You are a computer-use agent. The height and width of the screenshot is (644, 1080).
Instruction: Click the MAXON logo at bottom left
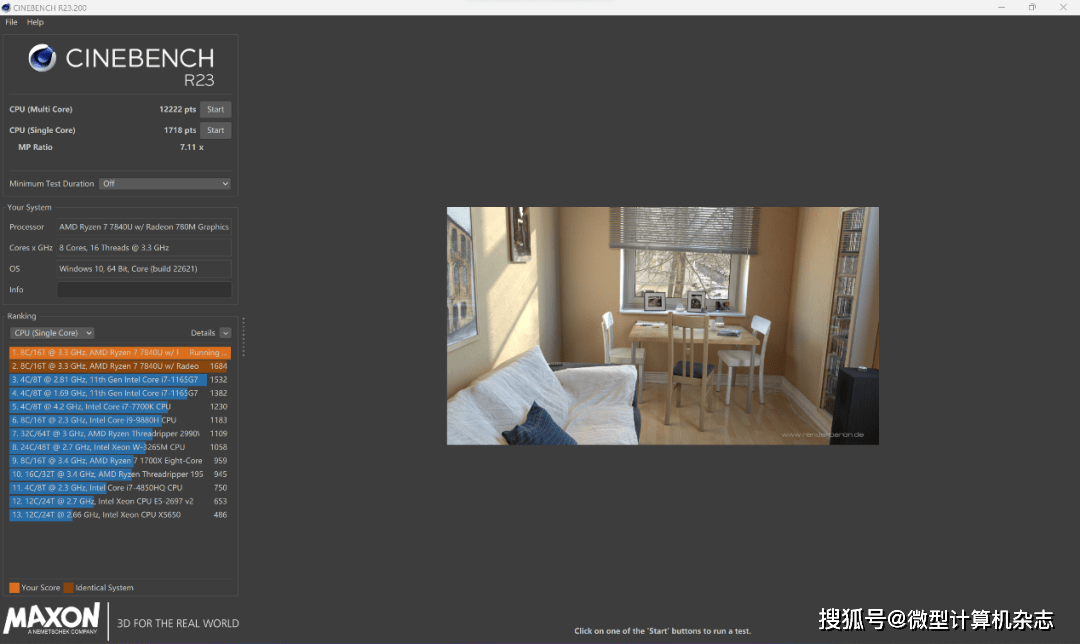(x=52, y=619)
